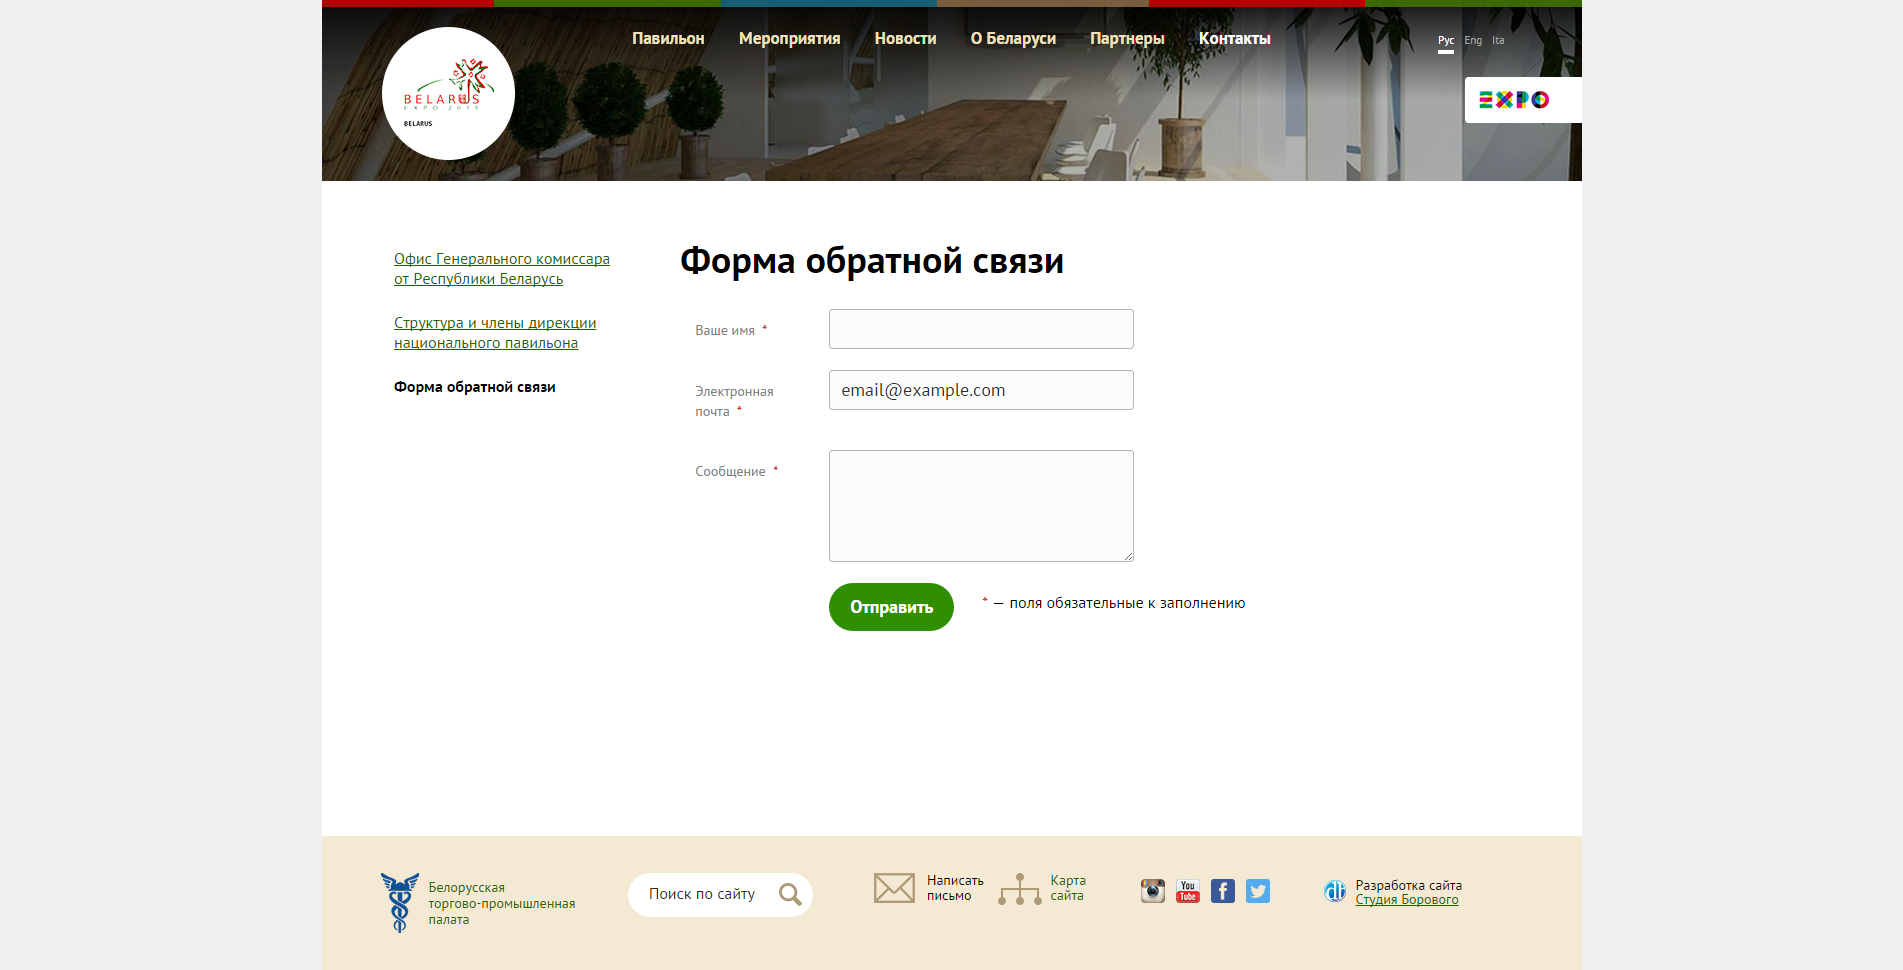Open the Павильон menu item
The image size is (1903, 970).
[668, 38]
